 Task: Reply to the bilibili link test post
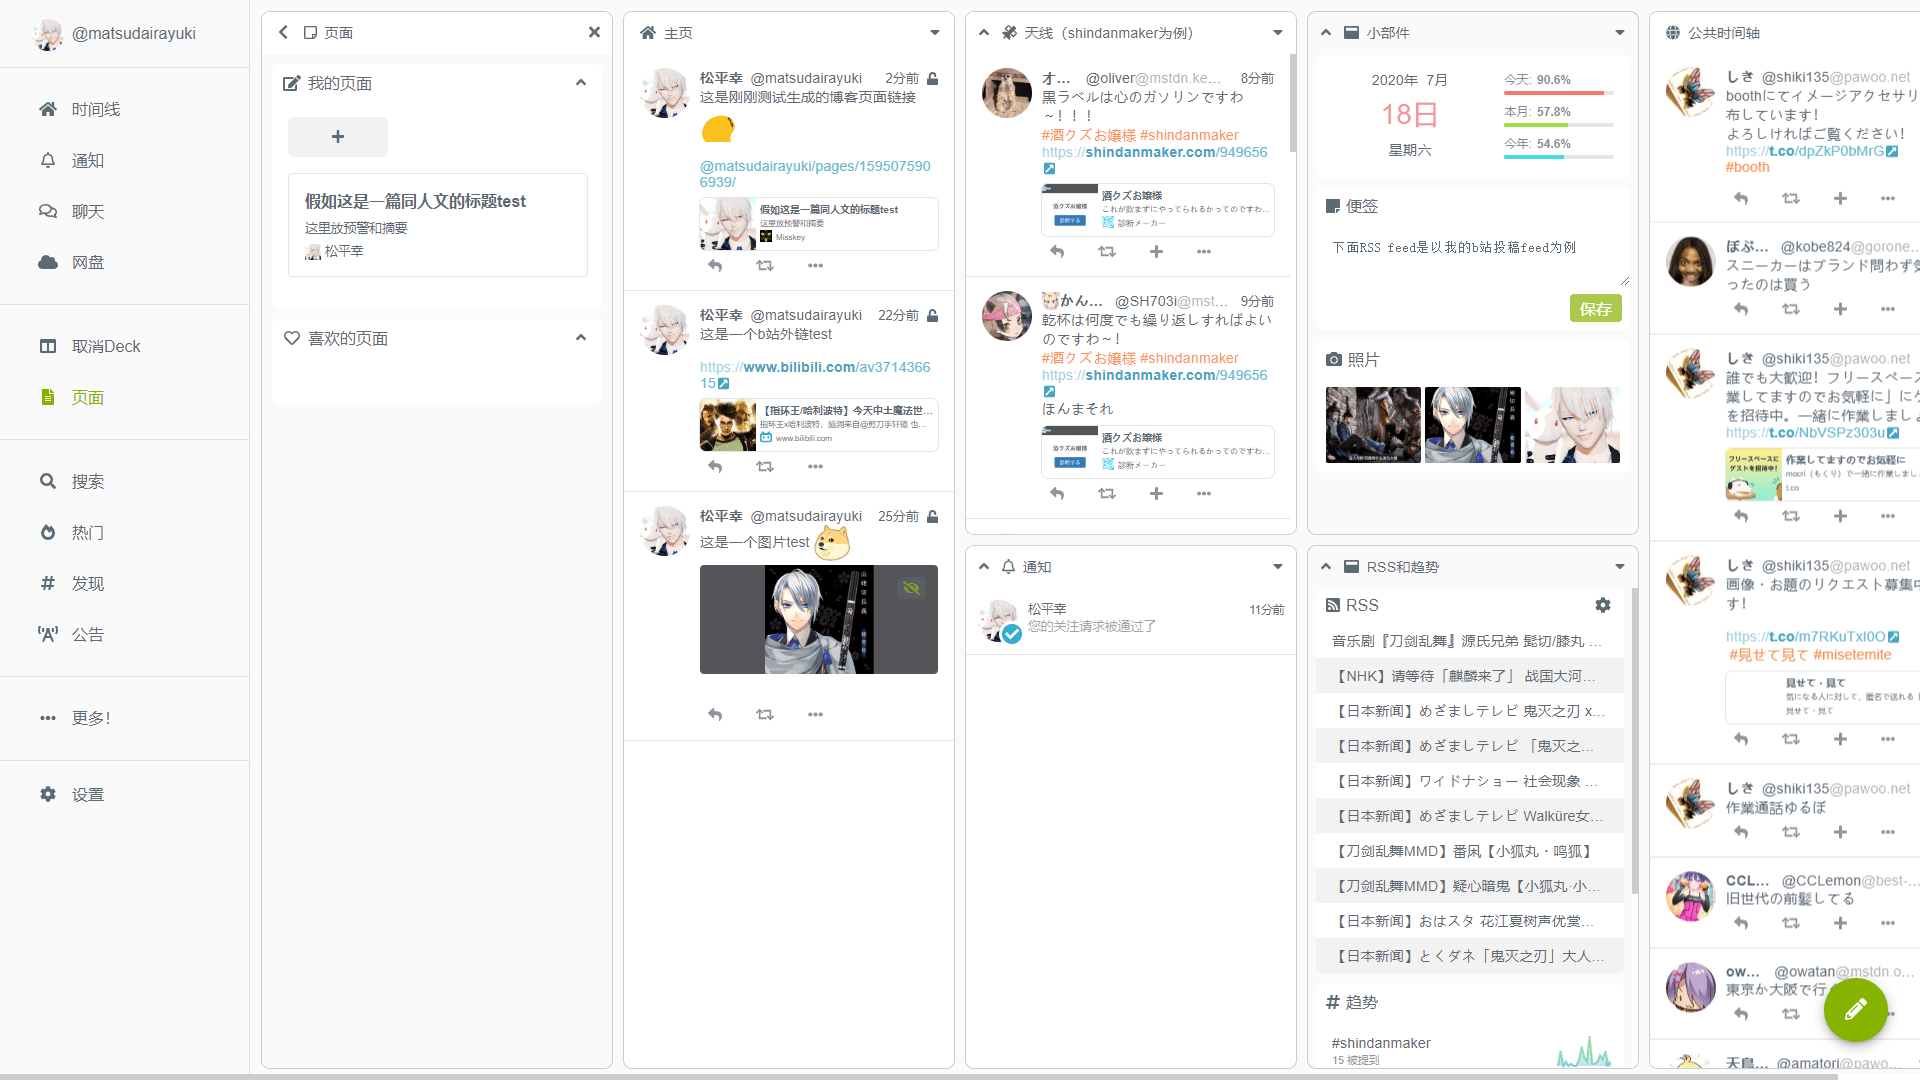point(715,467)
